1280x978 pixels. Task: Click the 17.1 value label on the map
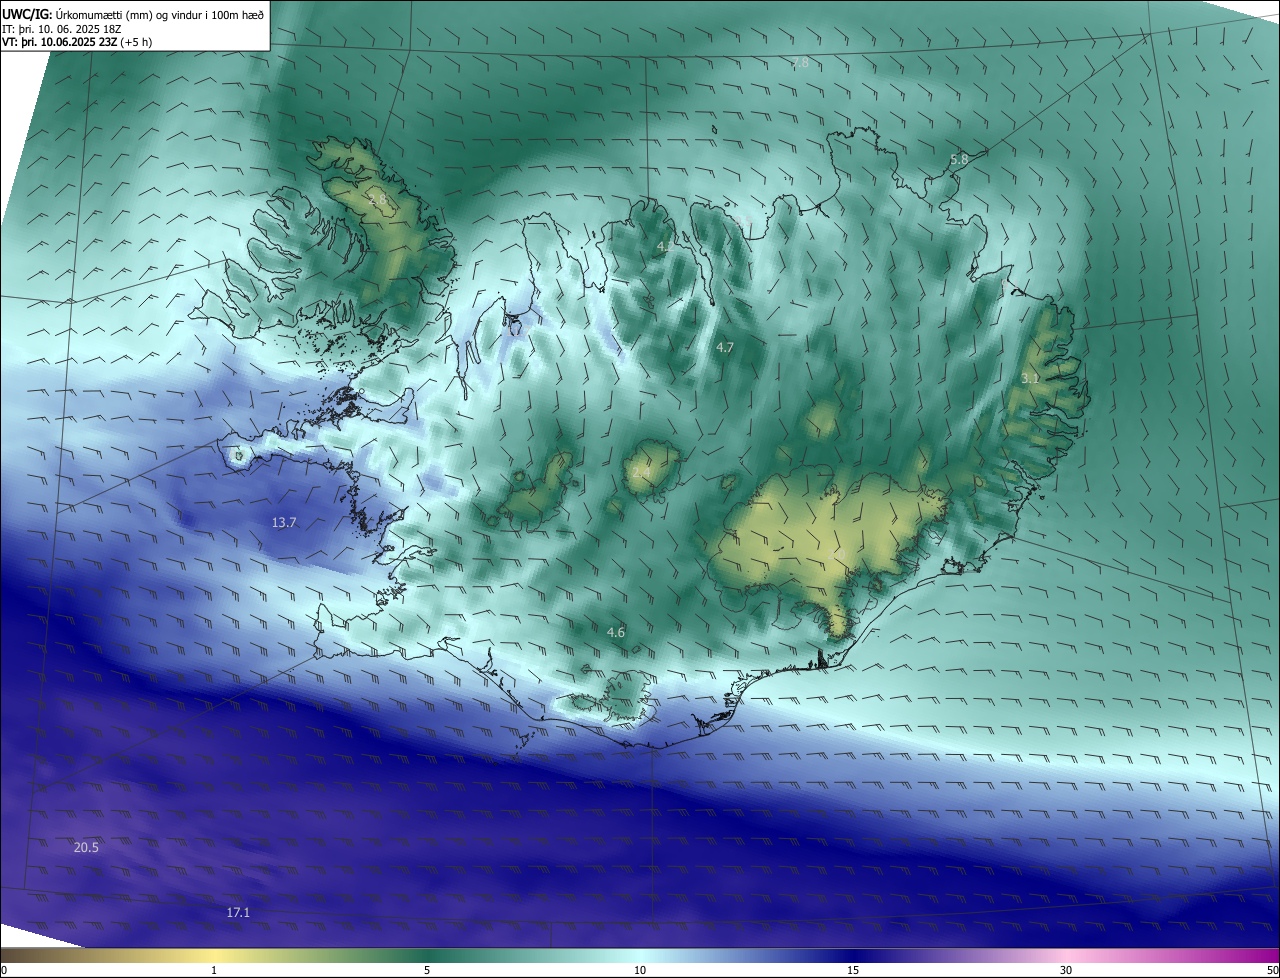pyautogui.click(x=238, y=912)
